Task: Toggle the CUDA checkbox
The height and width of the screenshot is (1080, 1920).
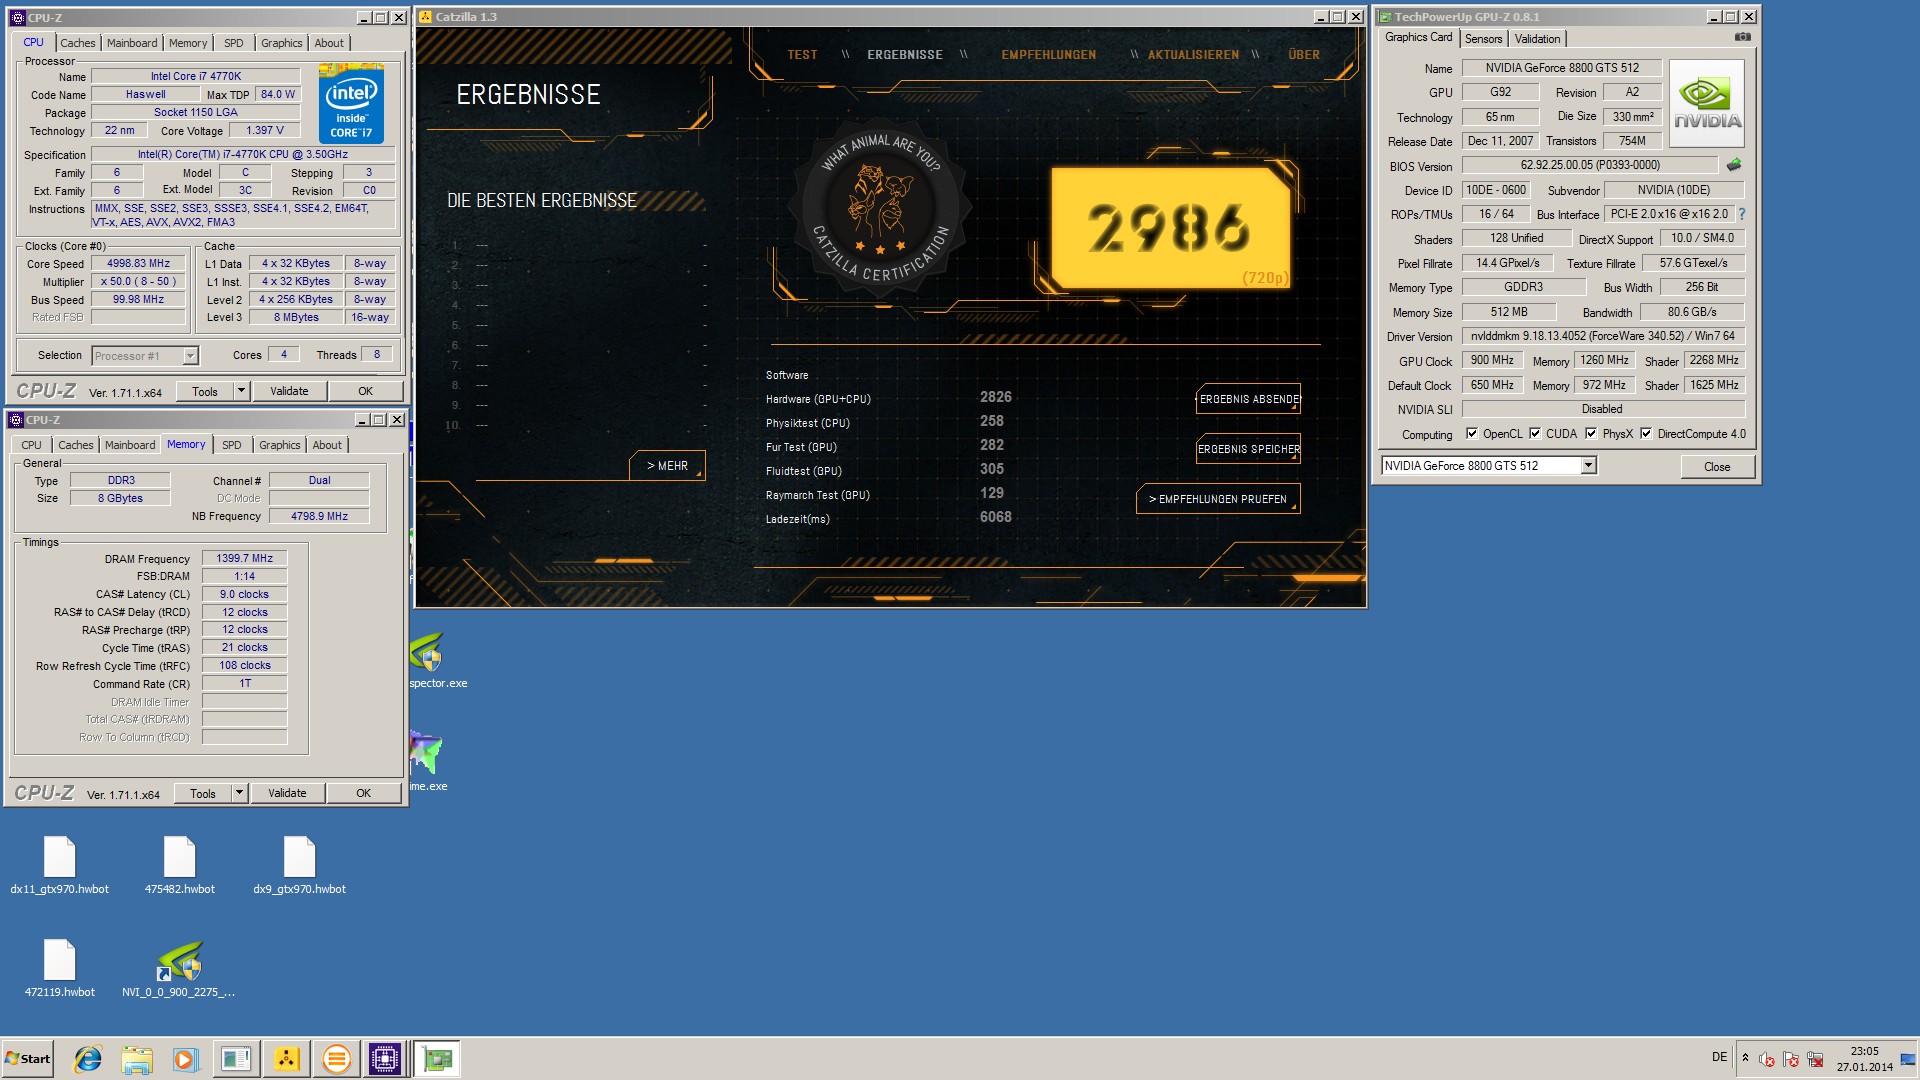Action: pos(1535,434)
